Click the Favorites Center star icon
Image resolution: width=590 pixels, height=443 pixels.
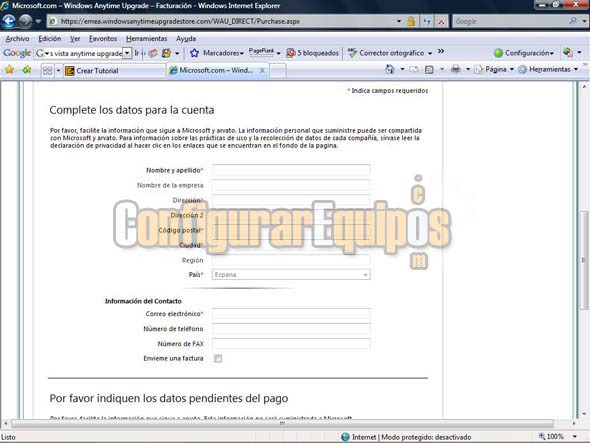9,70
